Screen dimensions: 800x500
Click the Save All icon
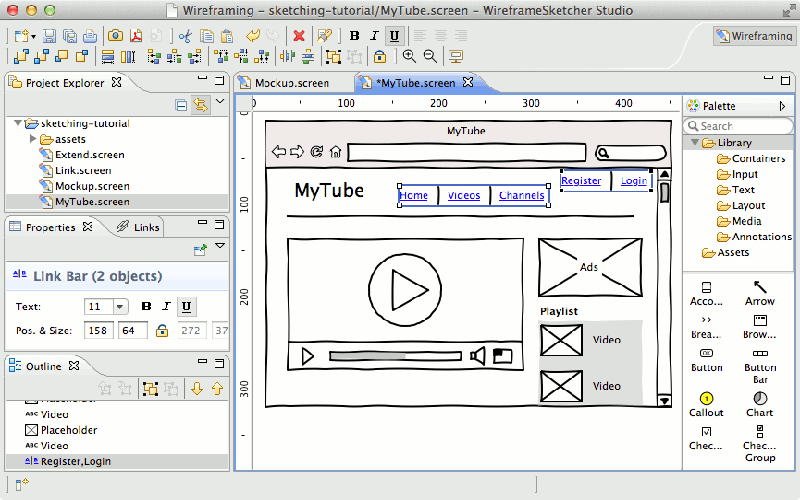click(x=70, y=36)
